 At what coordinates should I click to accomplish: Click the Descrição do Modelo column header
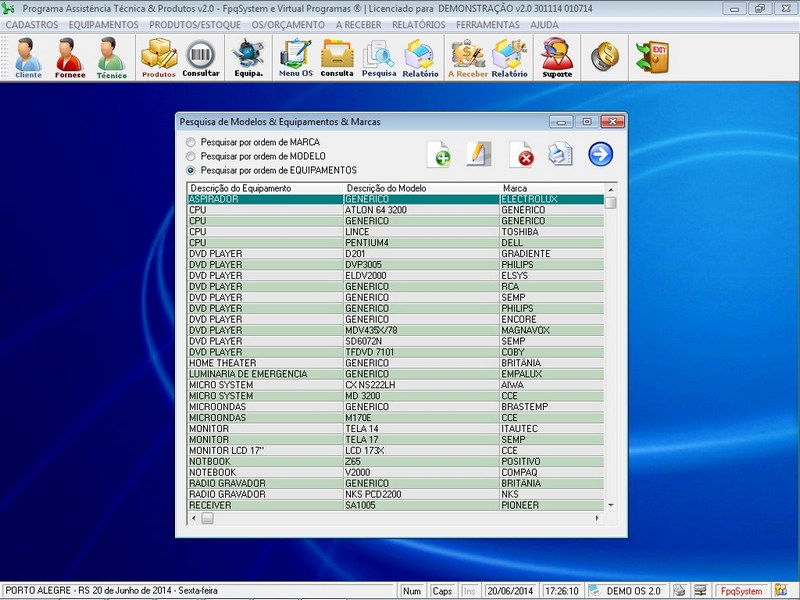421,188
